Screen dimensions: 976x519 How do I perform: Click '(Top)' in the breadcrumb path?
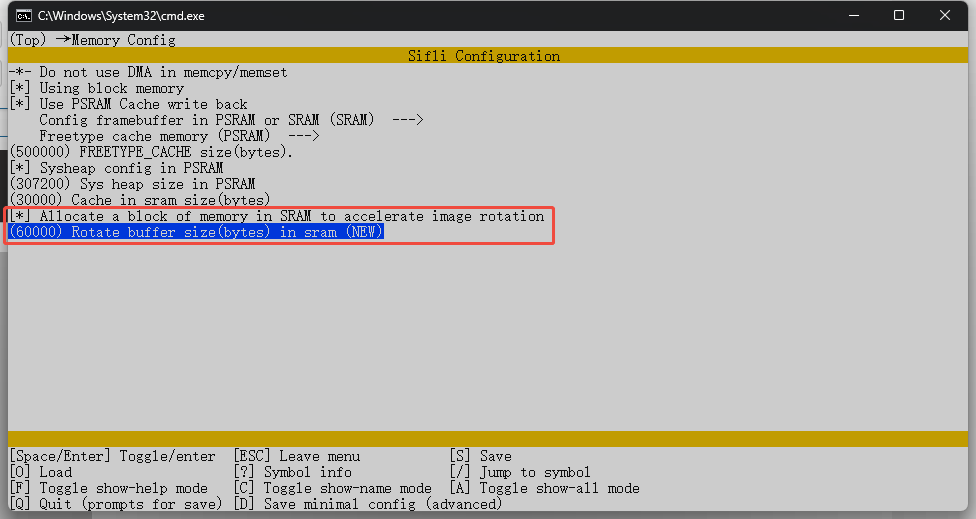(x=28, y=40)
